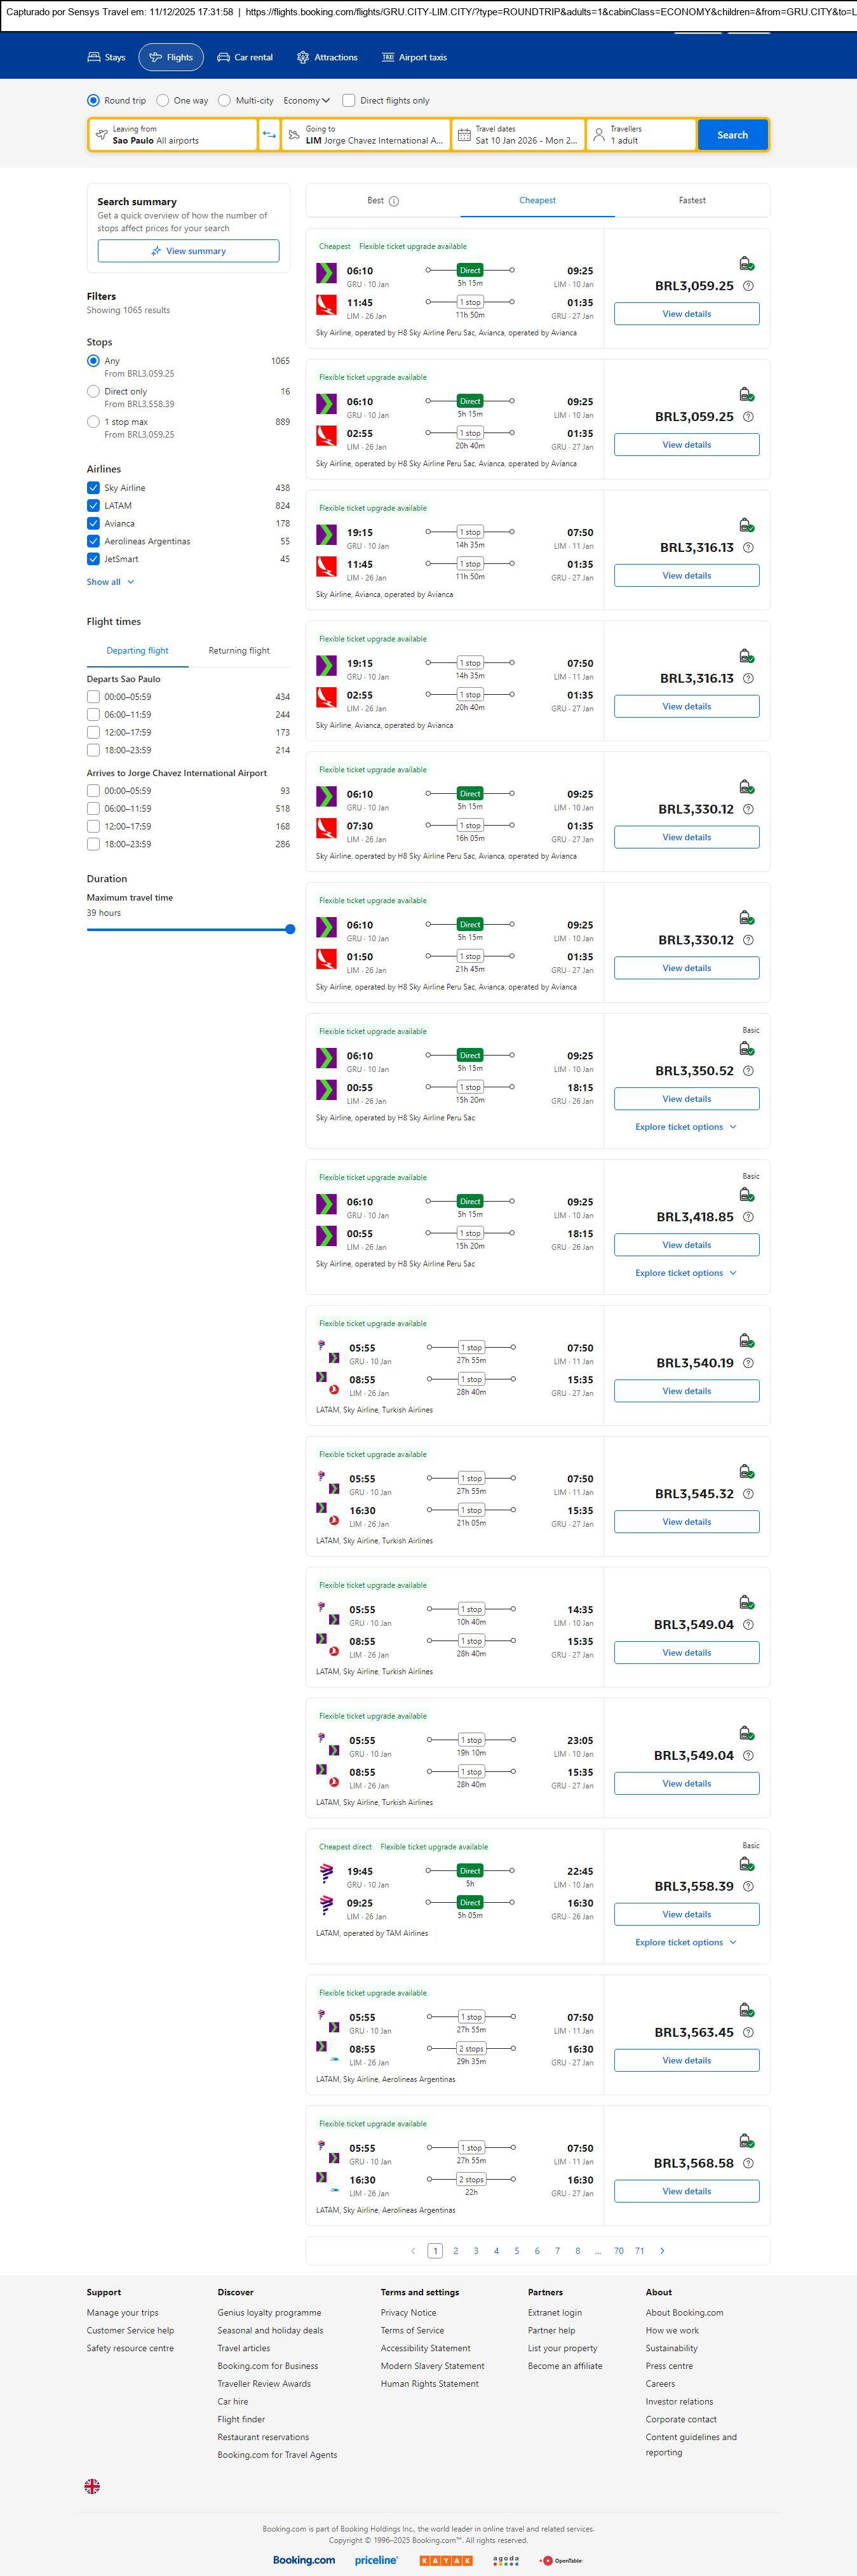This screenshot has height=2576, width=857.
Task: Click the info icon beside the Best tab
Action: 394,201
